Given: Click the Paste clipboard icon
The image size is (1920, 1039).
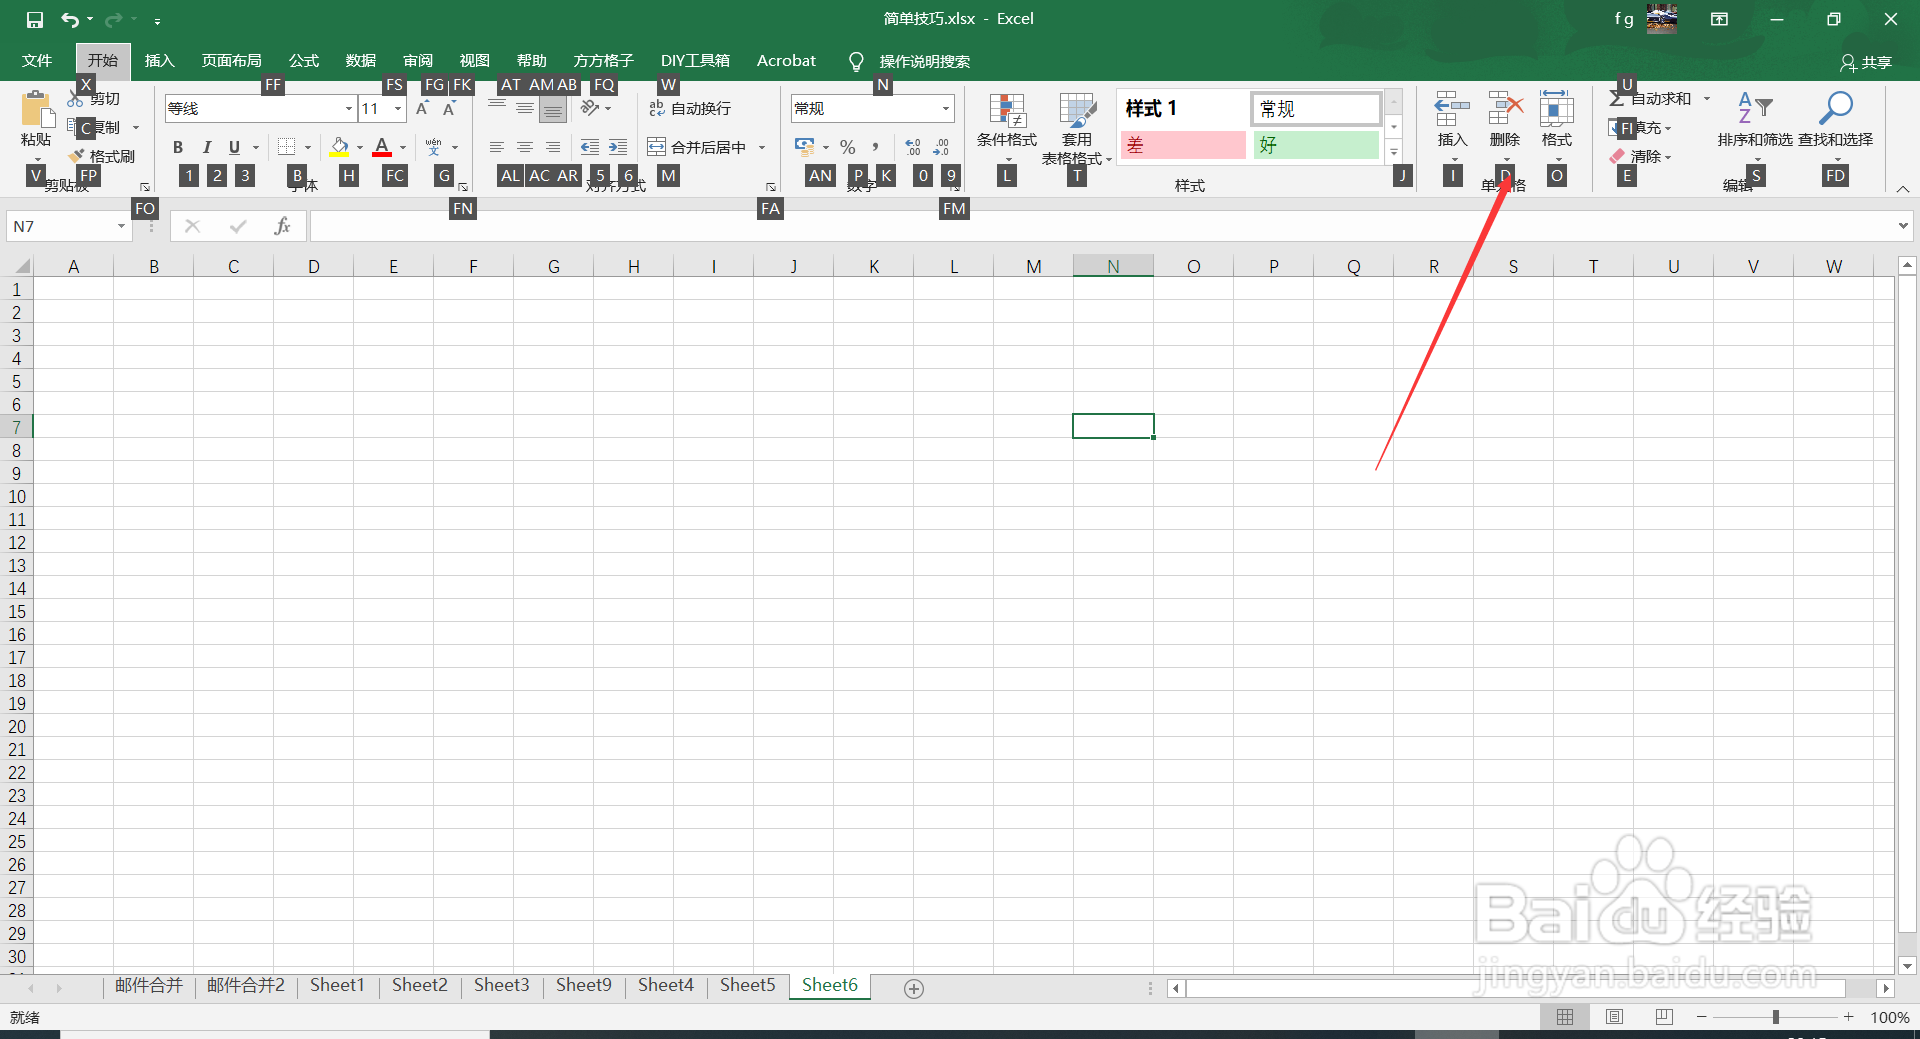Looking at the screenshot, I should click(x=36, y=110).
